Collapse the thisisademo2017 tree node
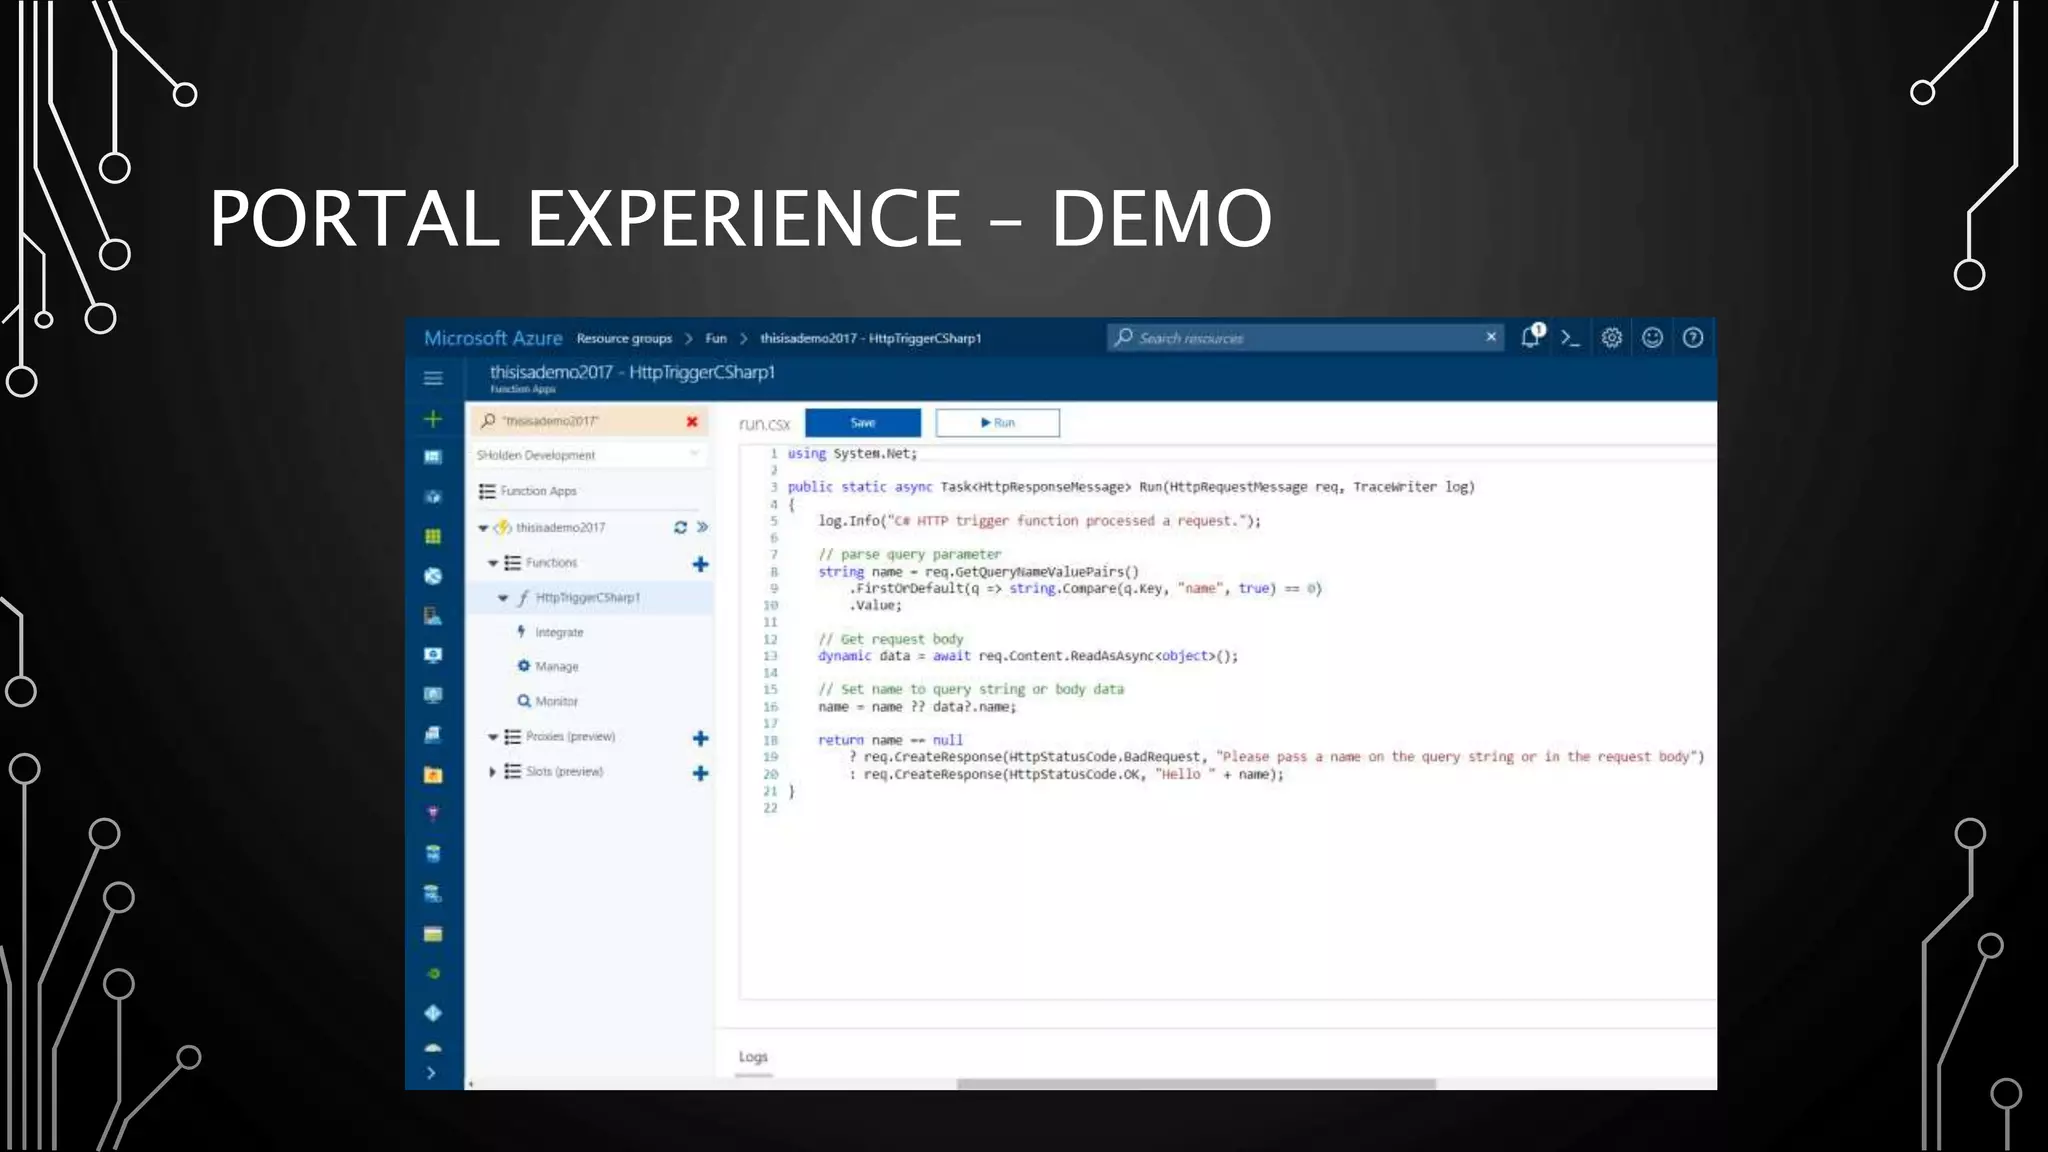 [x=483, y=528]
